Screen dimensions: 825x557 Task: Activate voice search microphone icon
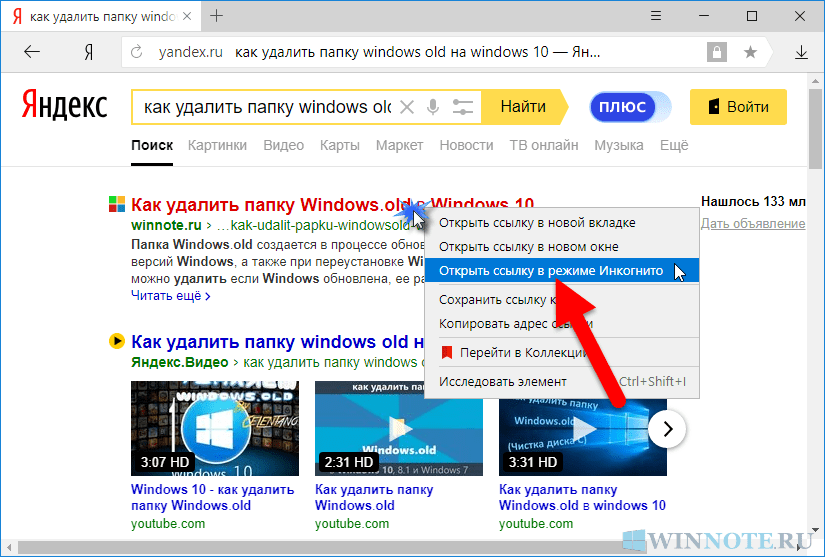pyautogui.click(x=433, y=107)
